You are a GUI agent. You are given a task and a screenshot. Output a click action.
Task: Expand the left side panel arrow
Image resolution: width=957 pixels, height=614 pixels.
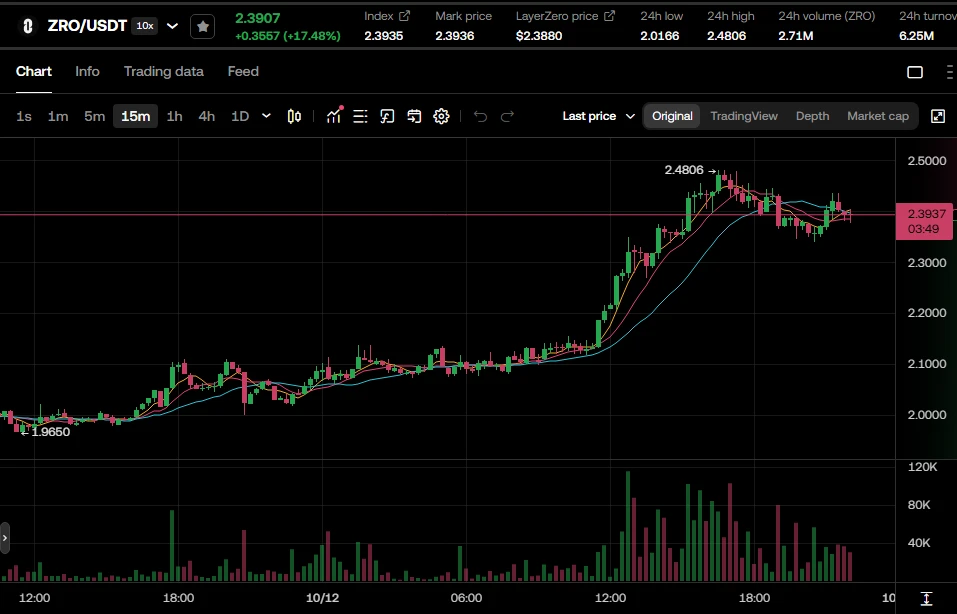point(5,538)
